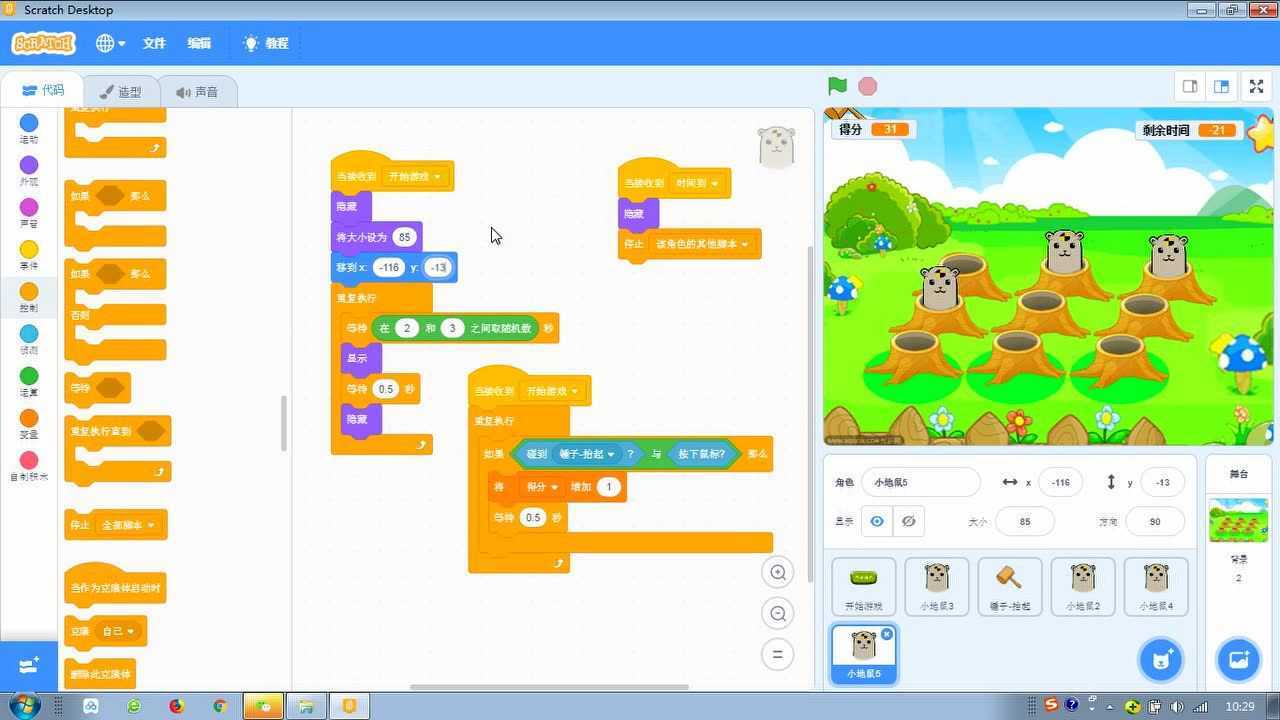Viewport: 1280px width, 720px height.
Task: Click the choose a backdrop button
Action: tap(1238, 659)
